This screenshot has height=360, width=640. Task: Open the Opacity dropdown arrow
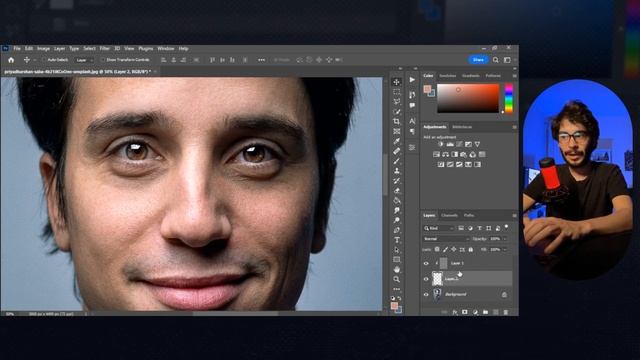pyautogui.click(x=505, y=239)
